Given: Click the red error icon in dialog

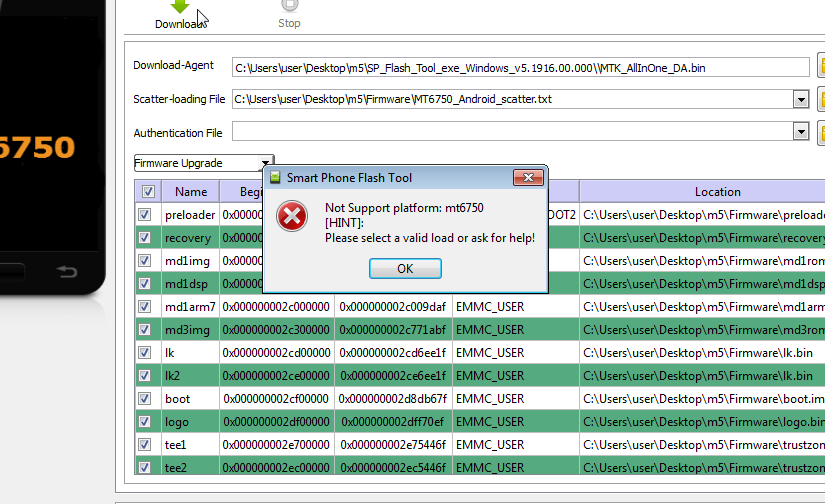Looking at the screenshot, I should [292, 217].
